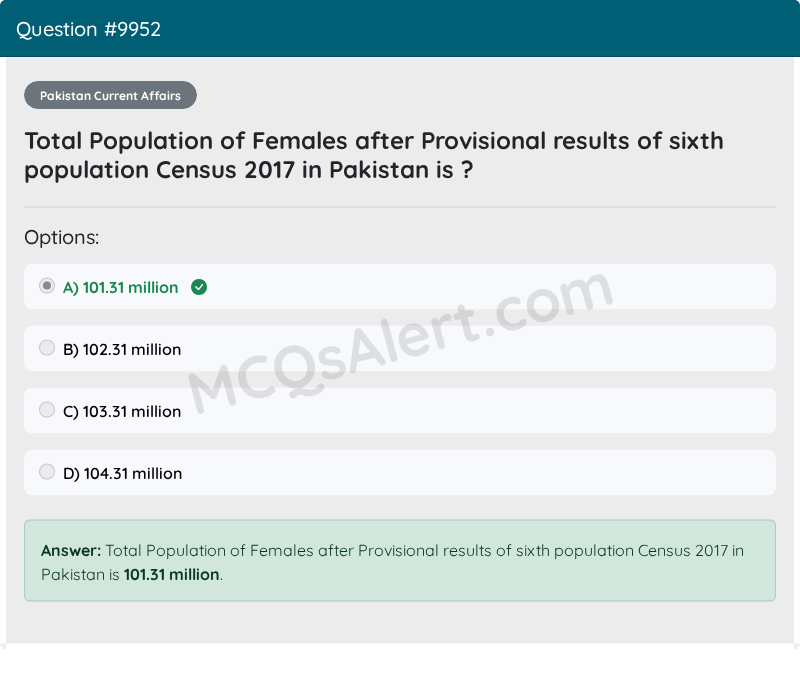This screenshot has width=800, height=674.
Task: Click the bold 'Answer:' label
Action: pos(71,551)
